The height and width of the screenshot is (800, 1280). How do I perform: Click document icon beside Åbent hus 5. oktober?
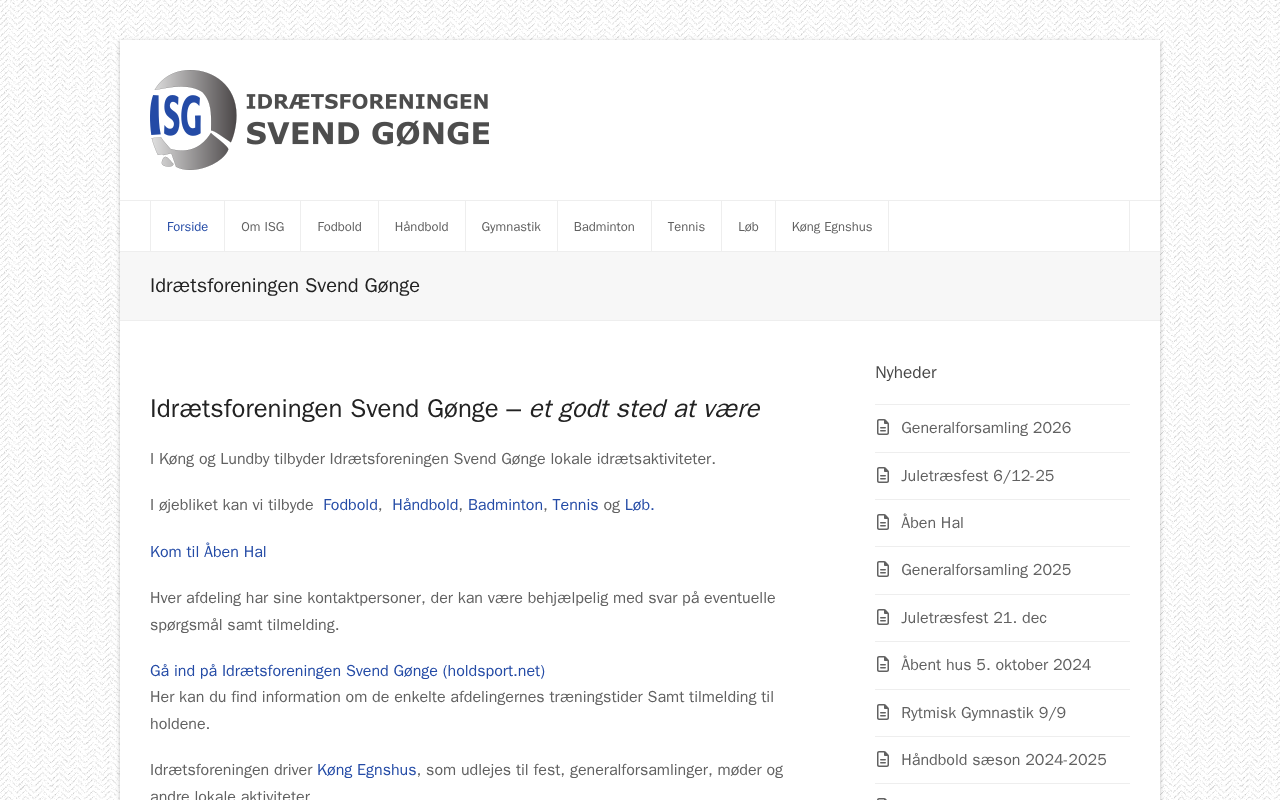tap(883, 665)
